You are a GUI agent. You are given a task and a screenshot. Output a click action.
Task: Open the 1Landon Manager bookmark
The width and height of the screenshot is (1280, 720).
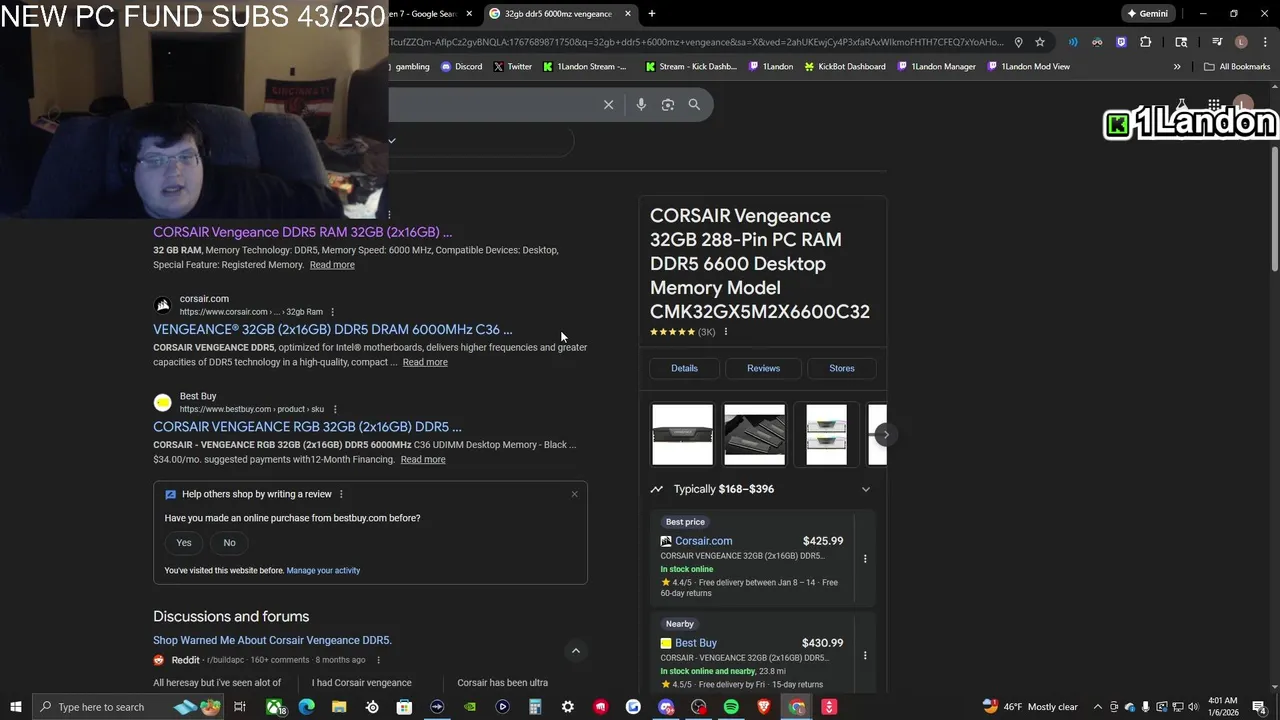(x=936, y=67)
